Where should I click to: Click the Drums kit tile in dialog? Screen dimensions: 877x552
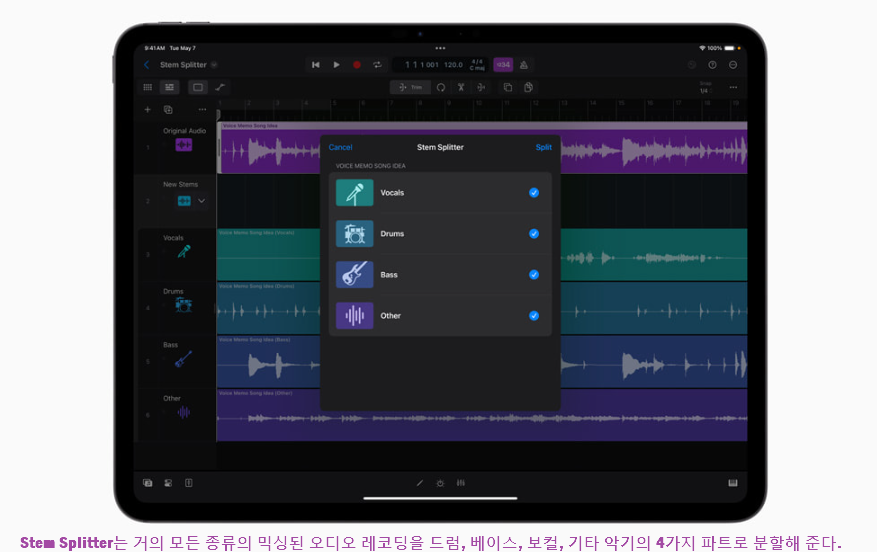point(355,234)
